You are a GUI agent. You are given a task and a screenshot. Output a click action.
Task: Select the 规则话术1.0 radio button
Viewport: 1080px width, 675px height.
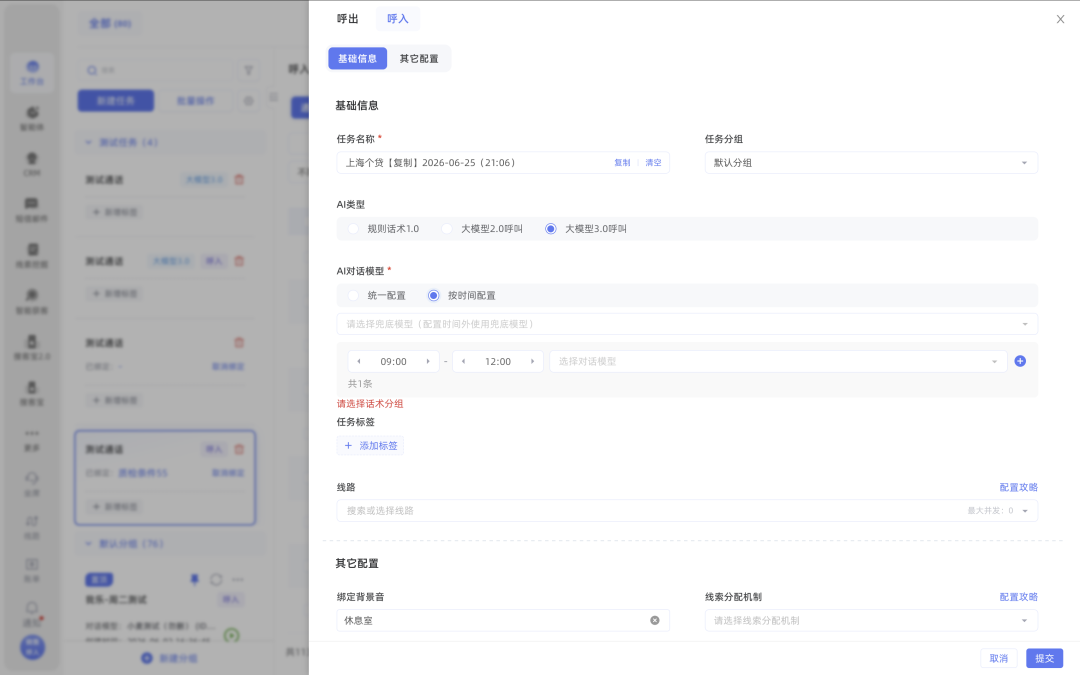(x=353, y=229)
